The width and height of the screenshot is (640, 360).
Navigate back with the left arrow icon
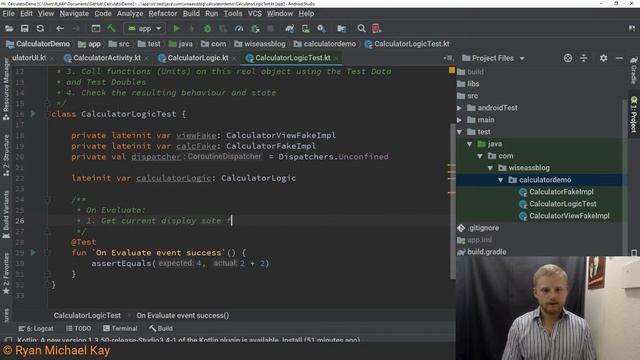coord(60,29)
